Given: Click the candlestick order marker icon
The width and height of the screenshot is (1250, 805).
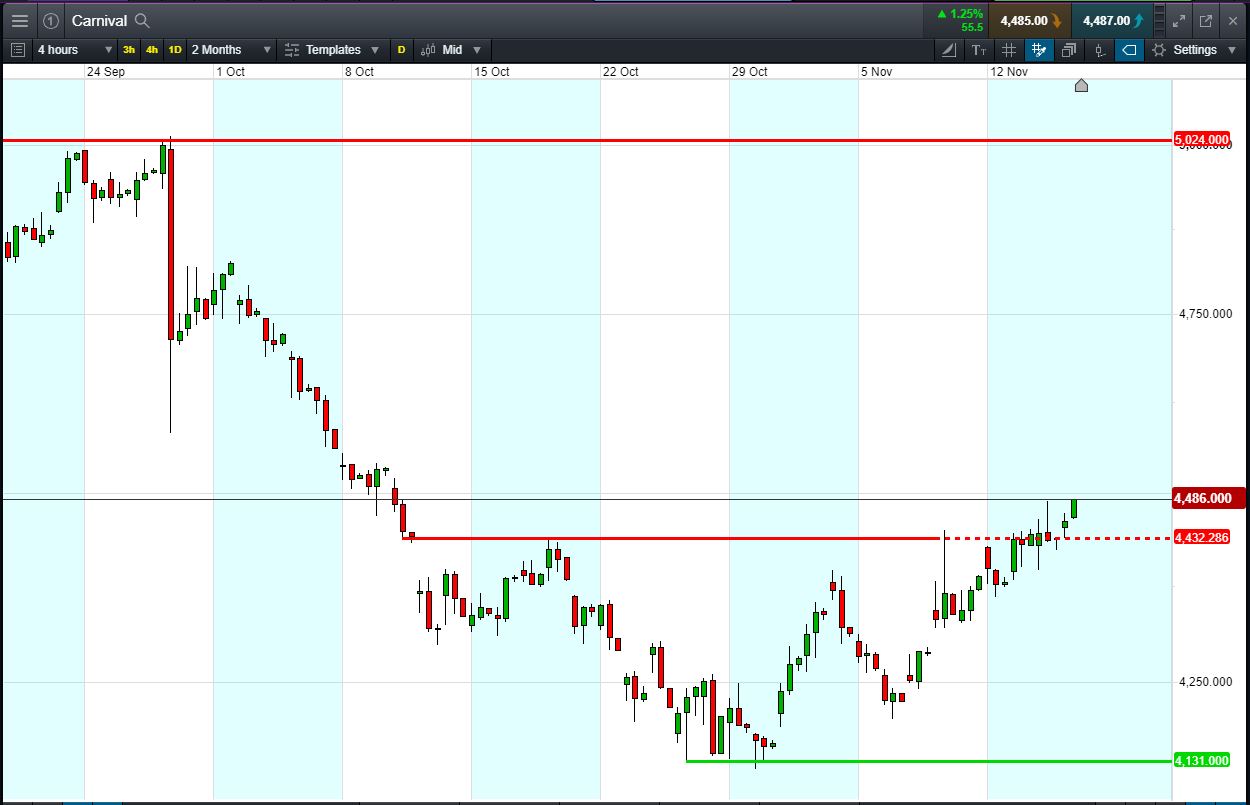Looking at the screenshot, I should 1099,50.
